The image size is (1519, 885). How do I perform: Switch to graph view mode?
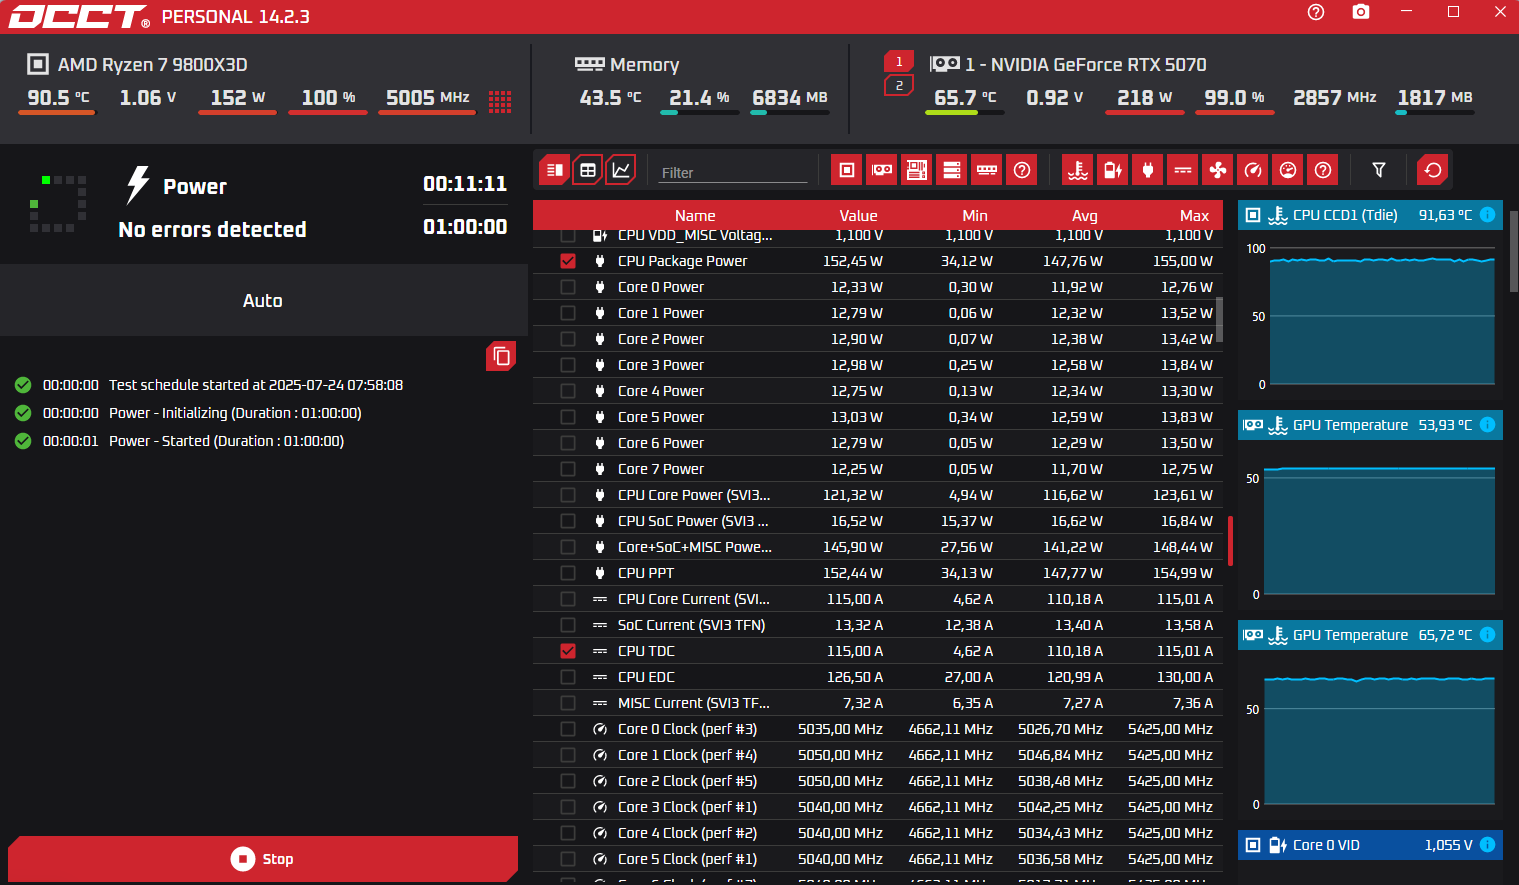click(621, 170)
